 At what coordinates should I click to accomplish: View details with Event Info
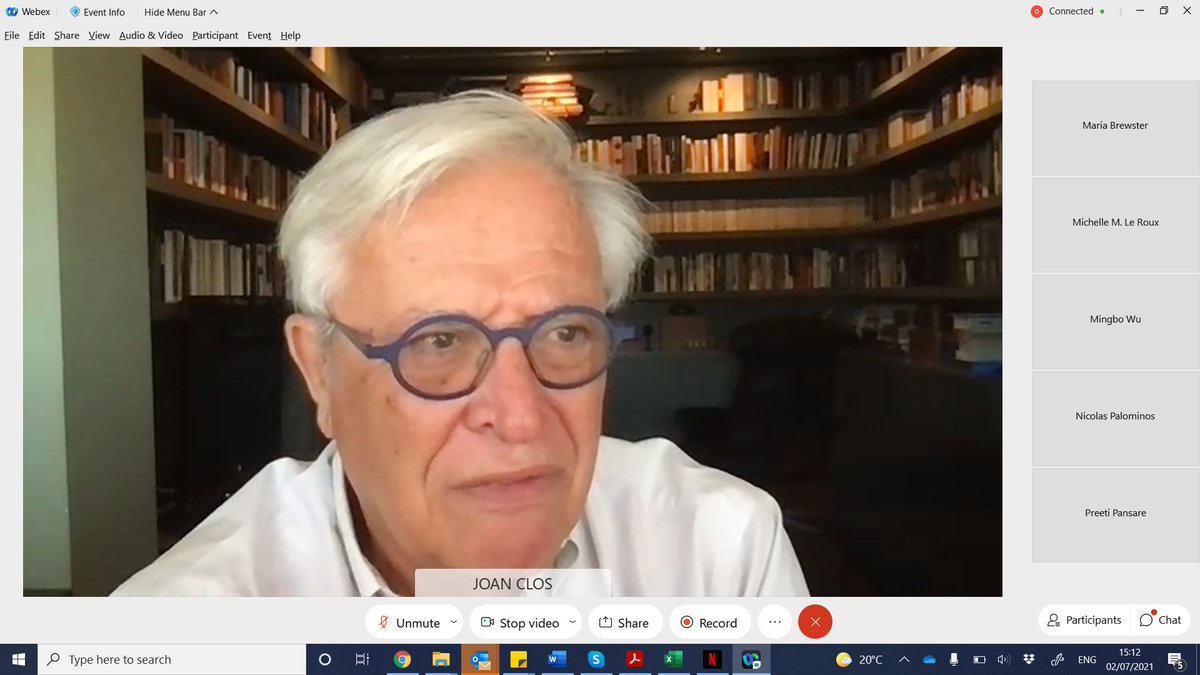97,12
